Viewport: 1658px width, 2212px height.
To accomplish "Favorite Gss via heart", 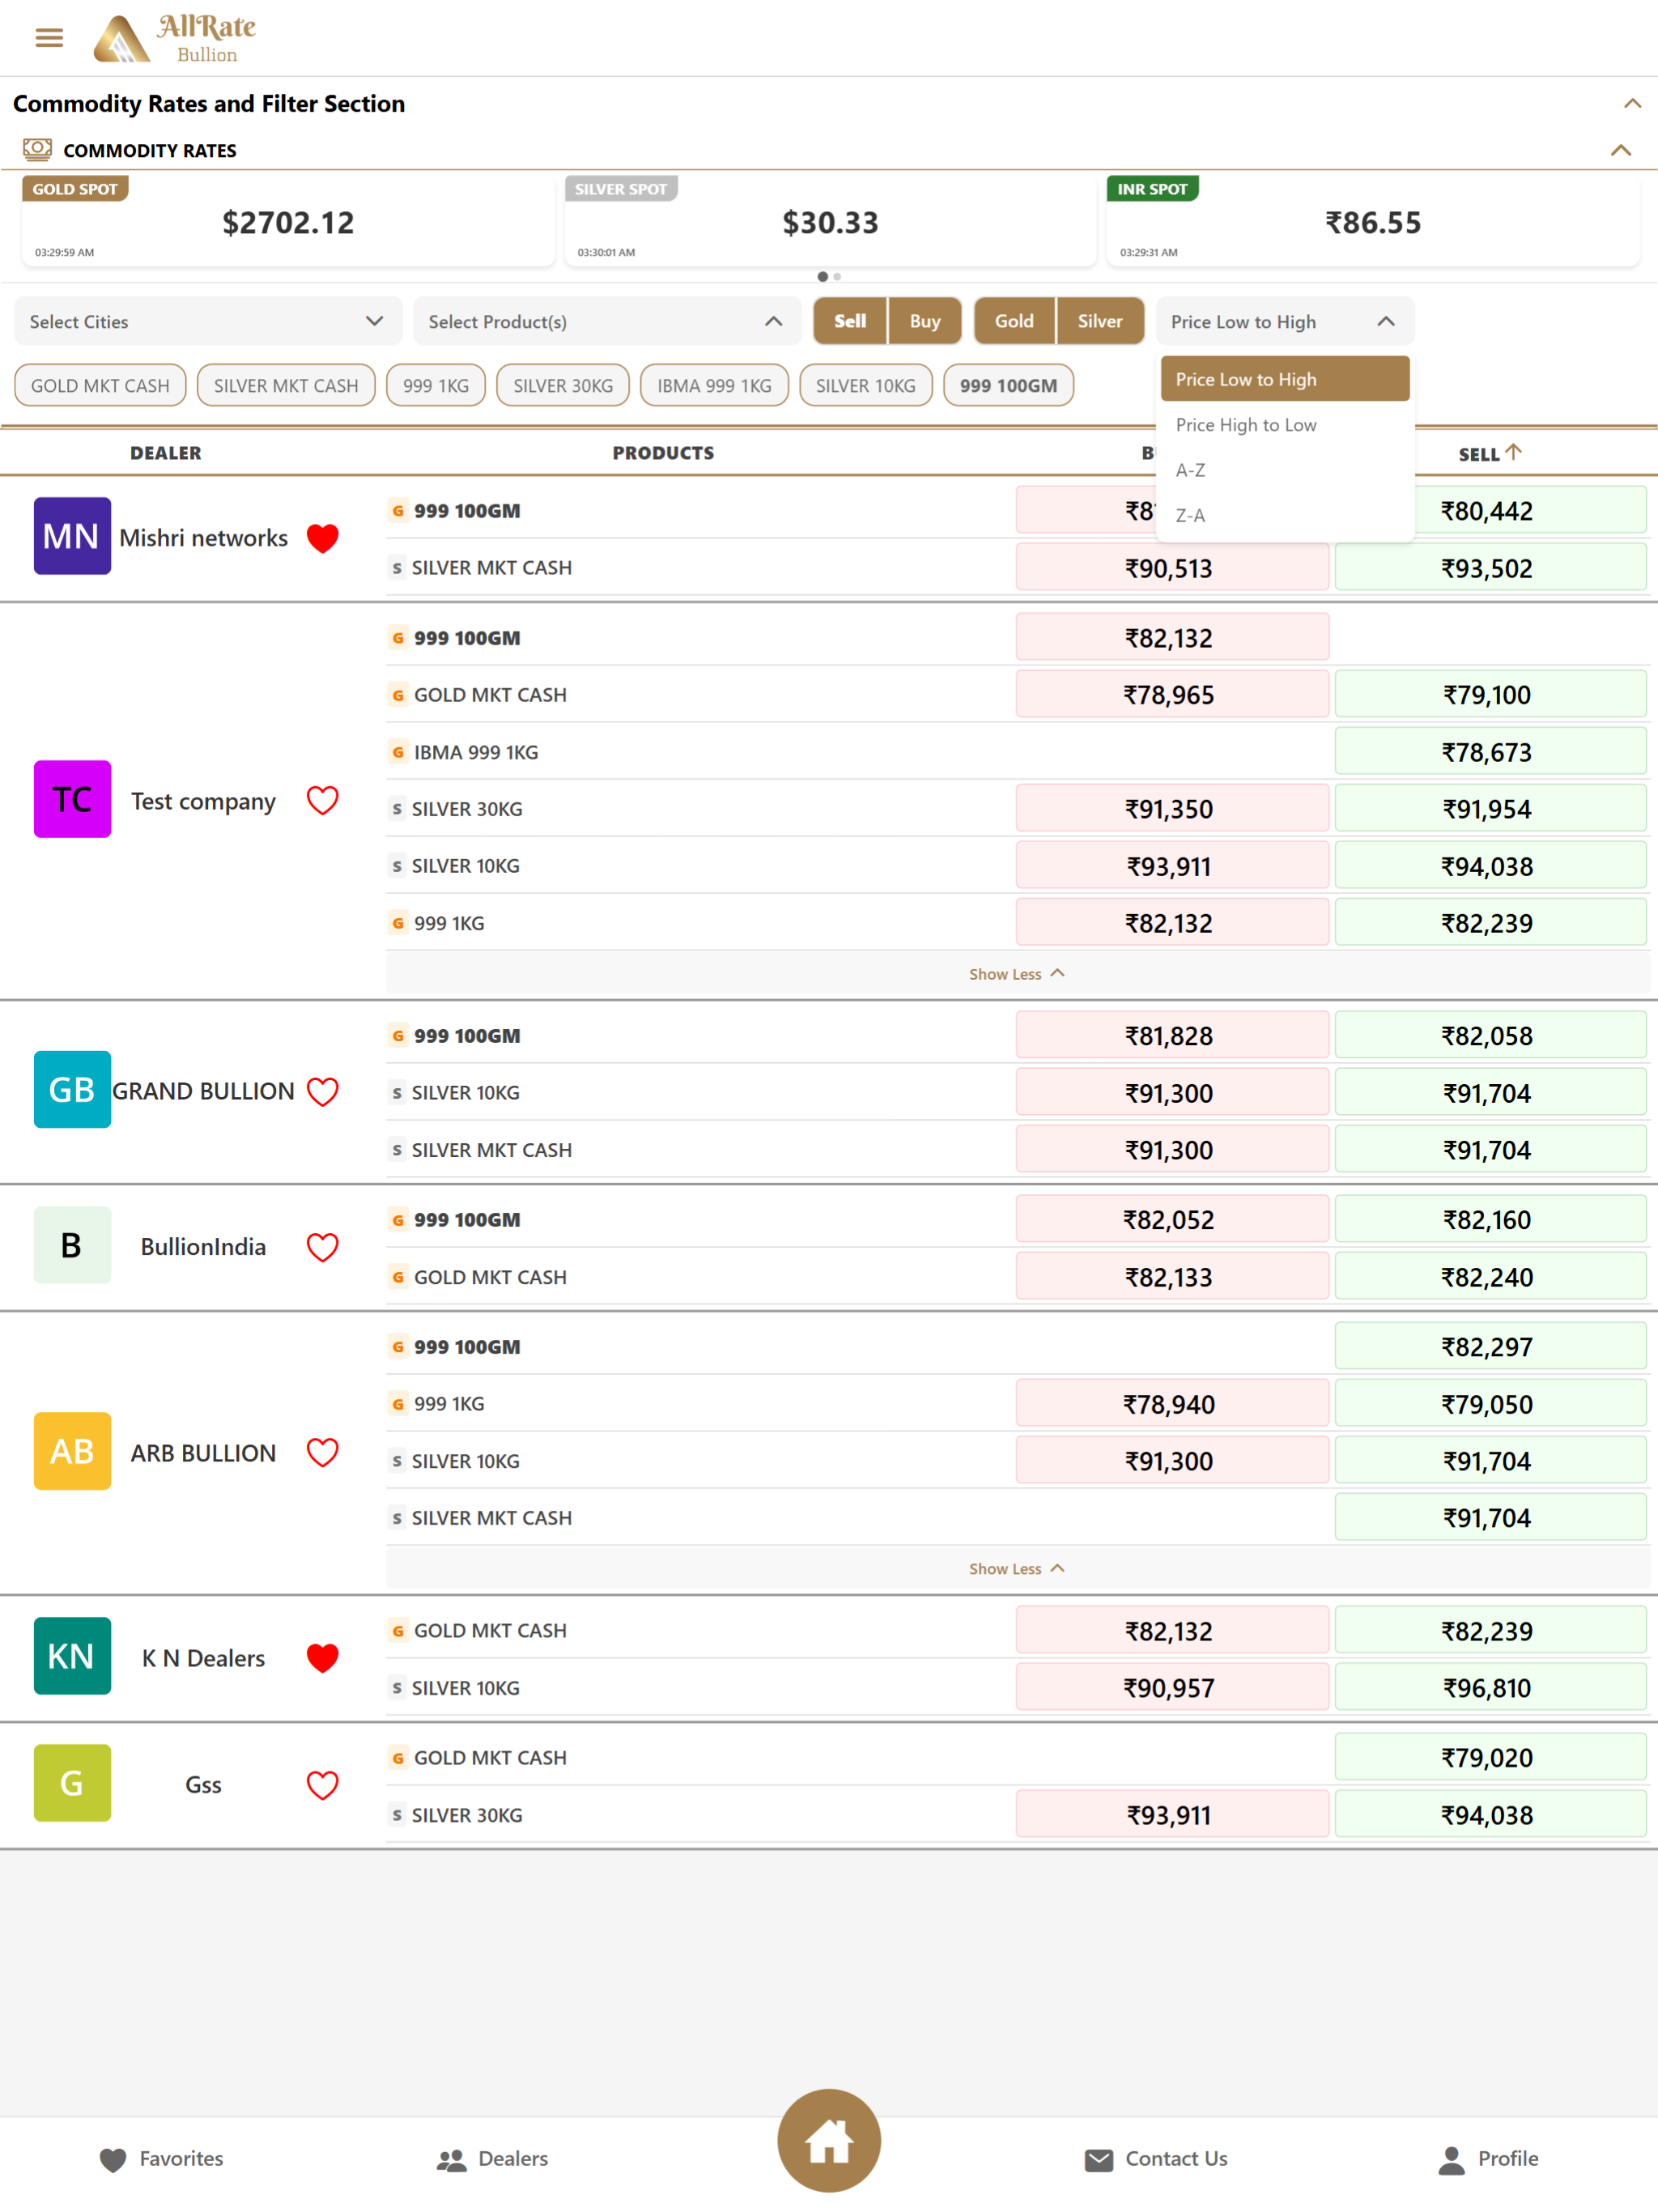I will pos(322,1785).
